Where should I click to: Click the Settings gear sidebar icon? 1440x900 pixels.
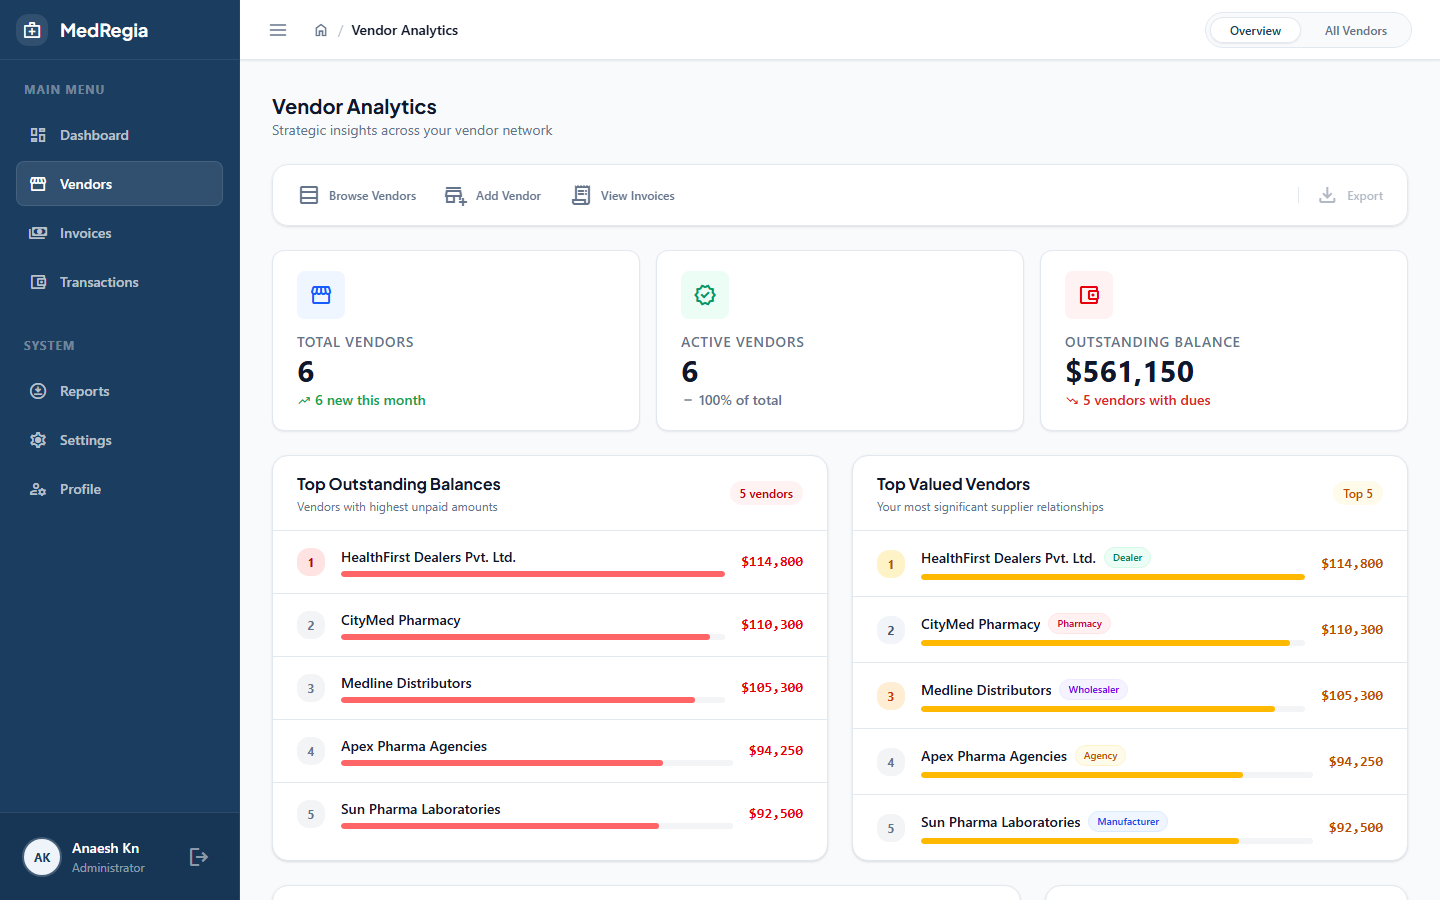[x=38, y=440]
